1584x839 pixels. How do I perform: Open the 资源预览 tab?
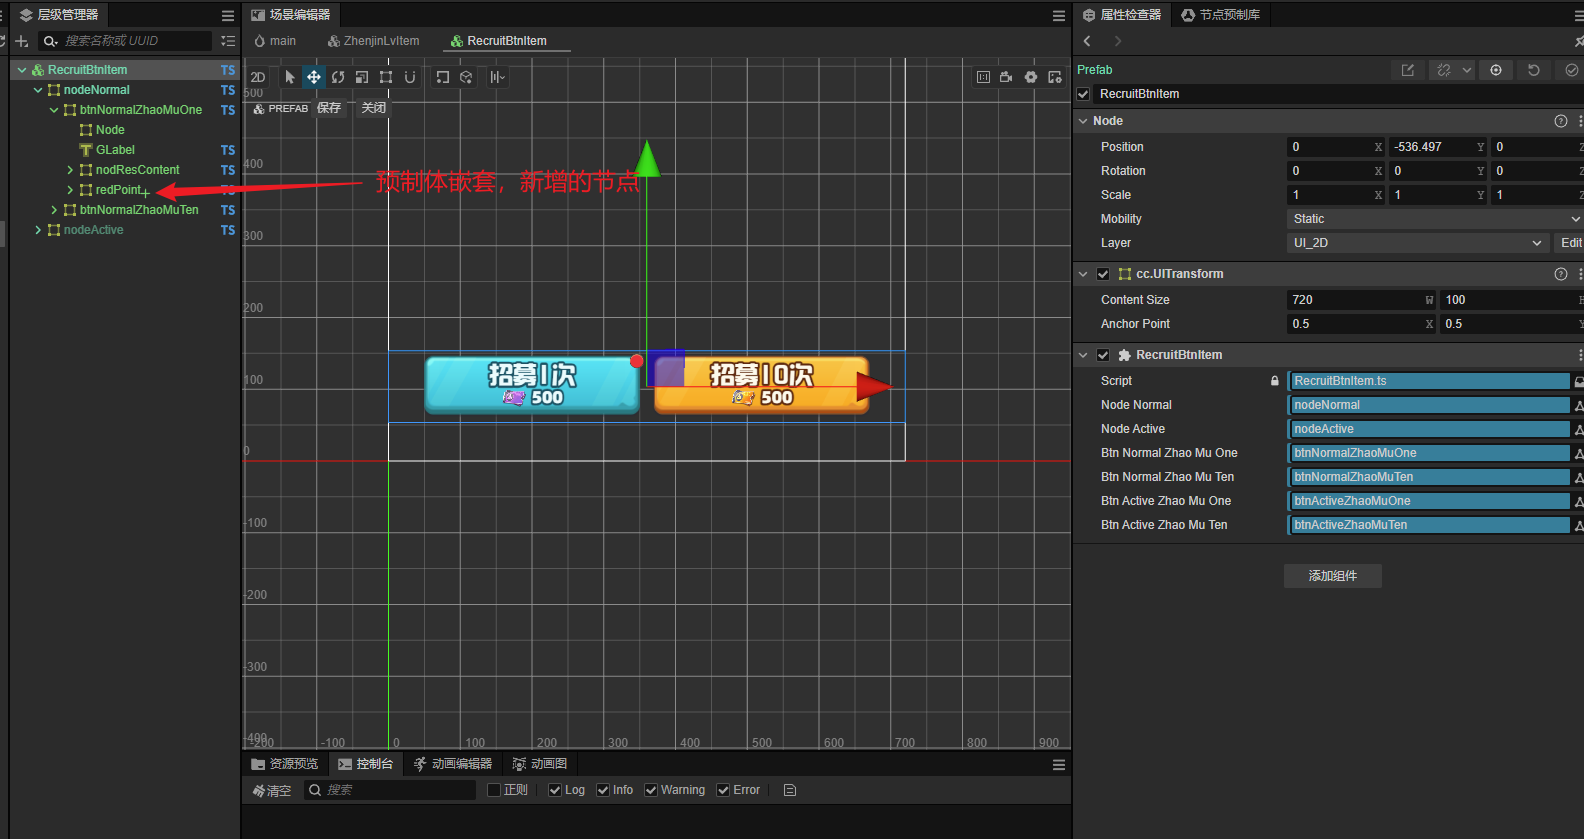pos(285,764)
